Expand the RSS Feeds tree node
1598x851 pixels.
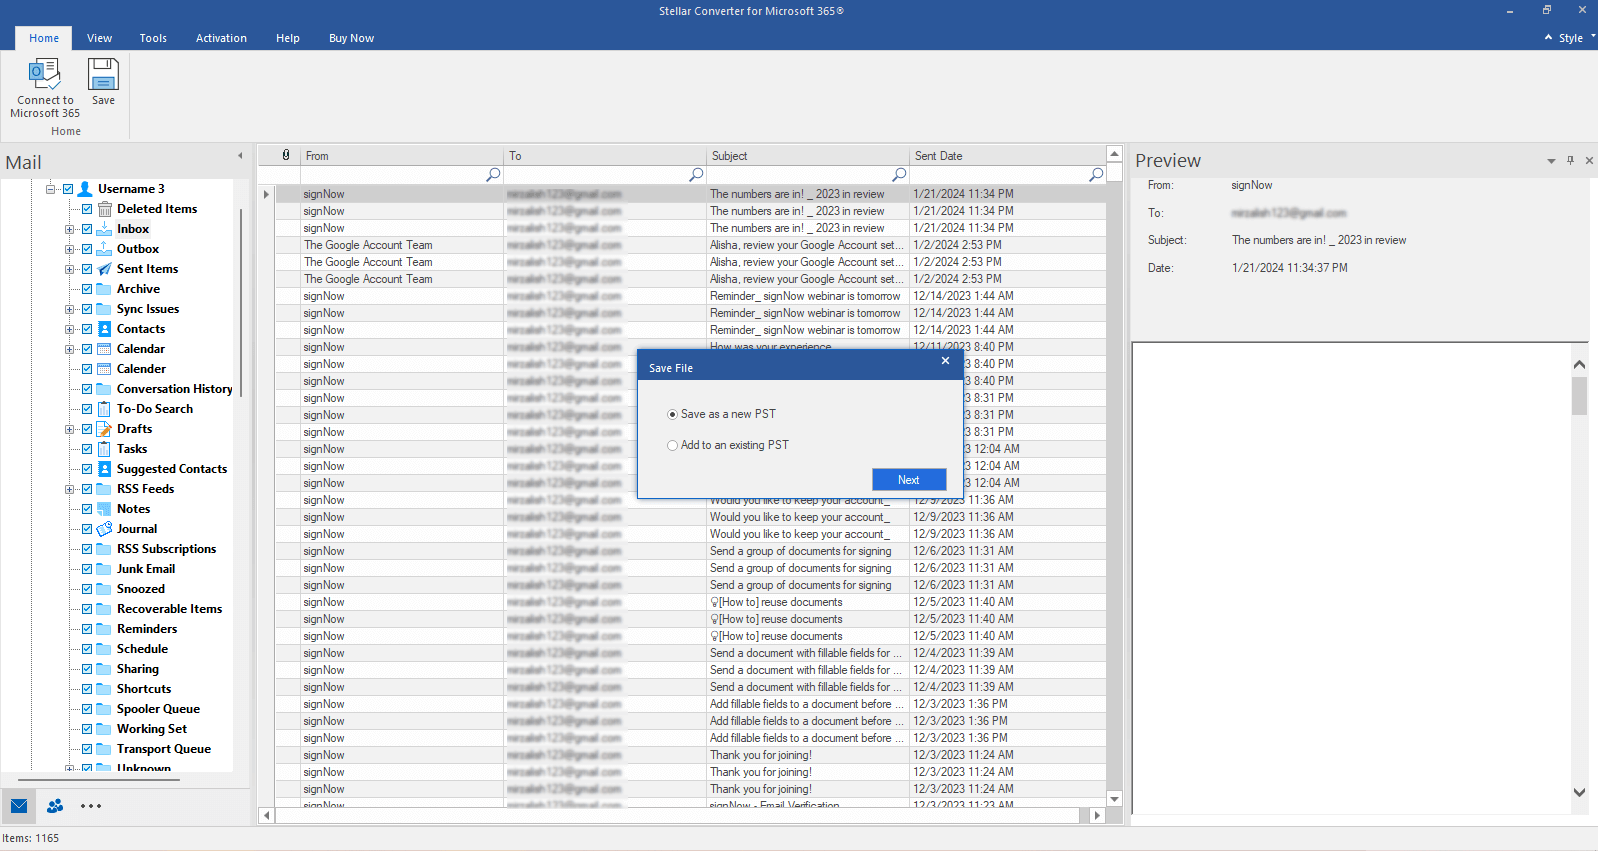click(x=70, y=489)
